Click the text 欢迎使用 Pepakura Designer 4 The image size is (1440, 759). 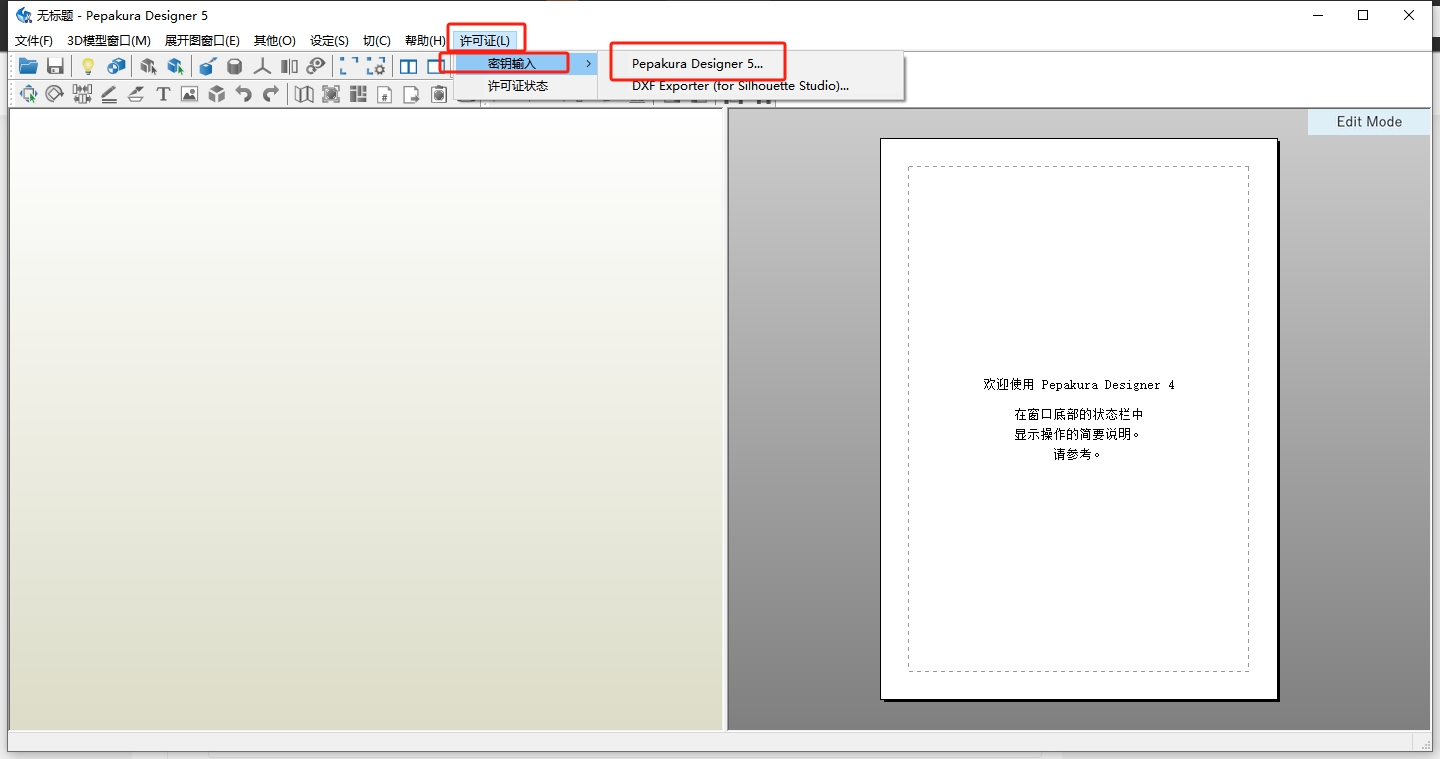coord(1079,385)
